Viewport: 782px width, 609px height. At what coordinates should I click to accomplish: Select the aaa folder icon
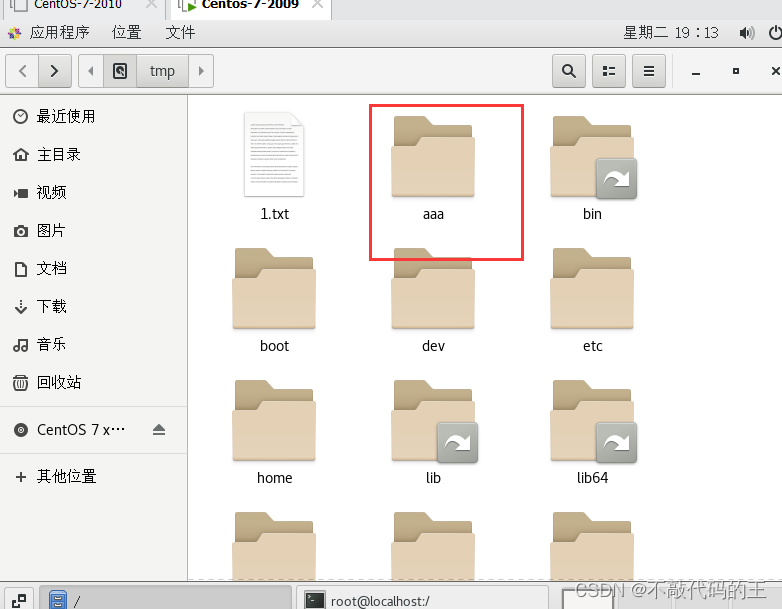coord(433,156)
